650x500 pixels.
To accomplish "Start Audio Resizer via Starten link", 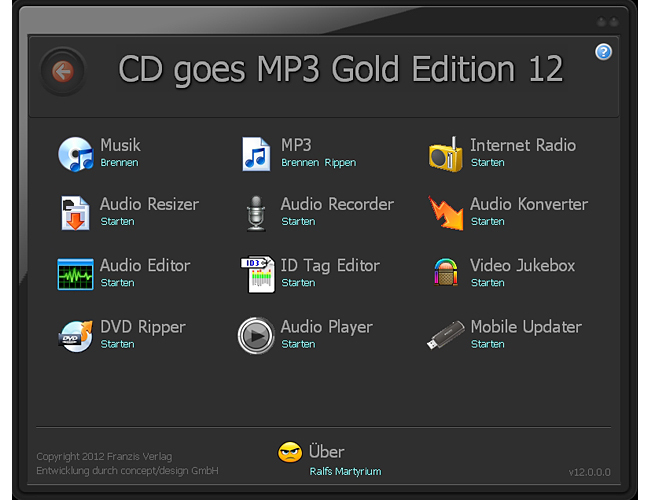I will pyautogui.click(x=117, y=221).
